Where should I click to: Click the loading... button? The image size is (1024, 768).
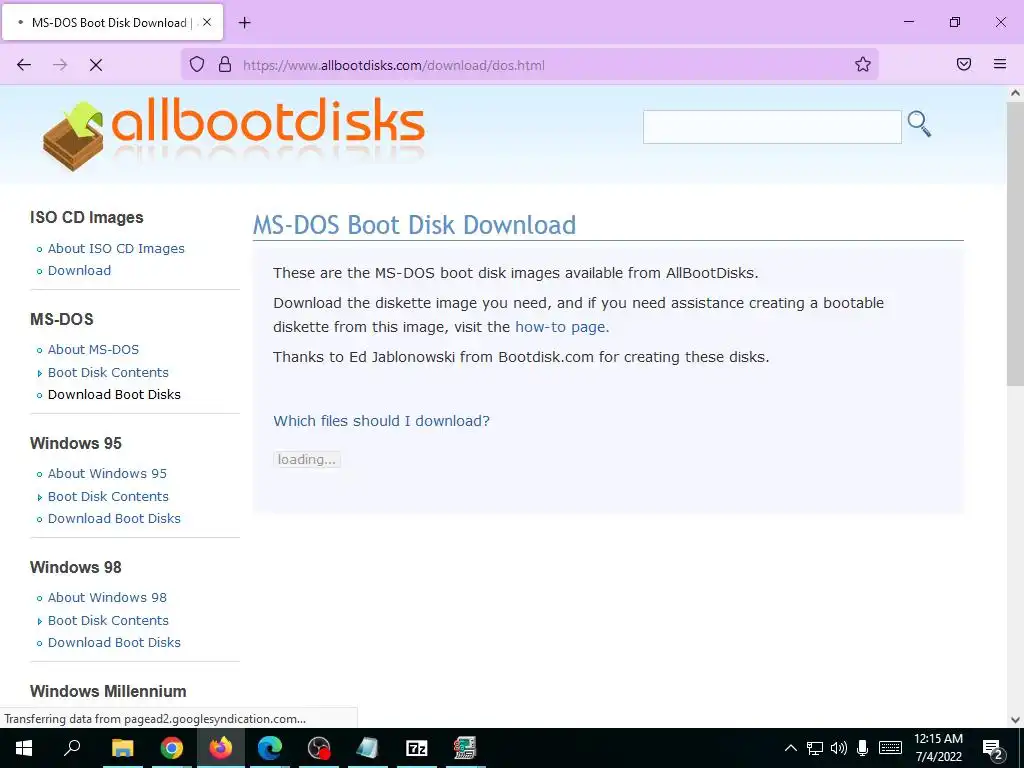307,459
